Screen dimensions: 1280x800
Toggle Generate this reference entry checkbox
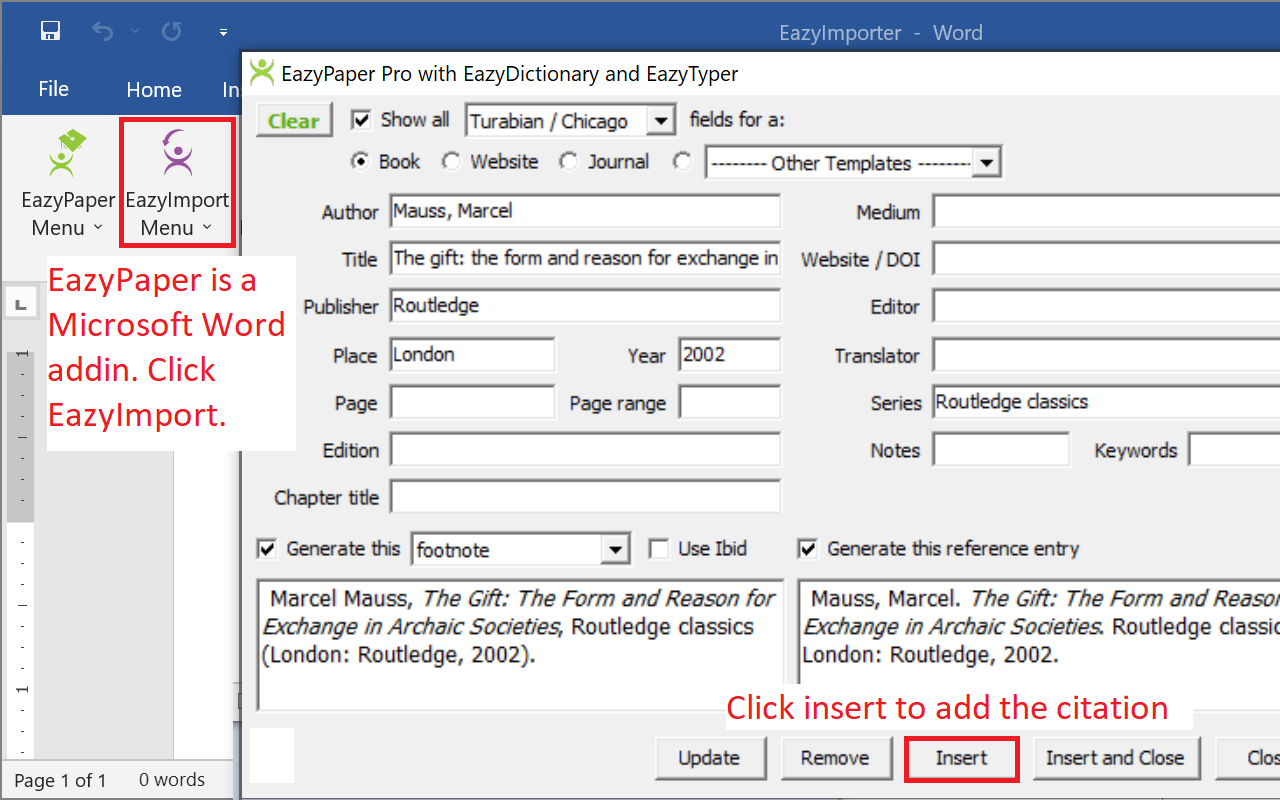click(807, 548)
